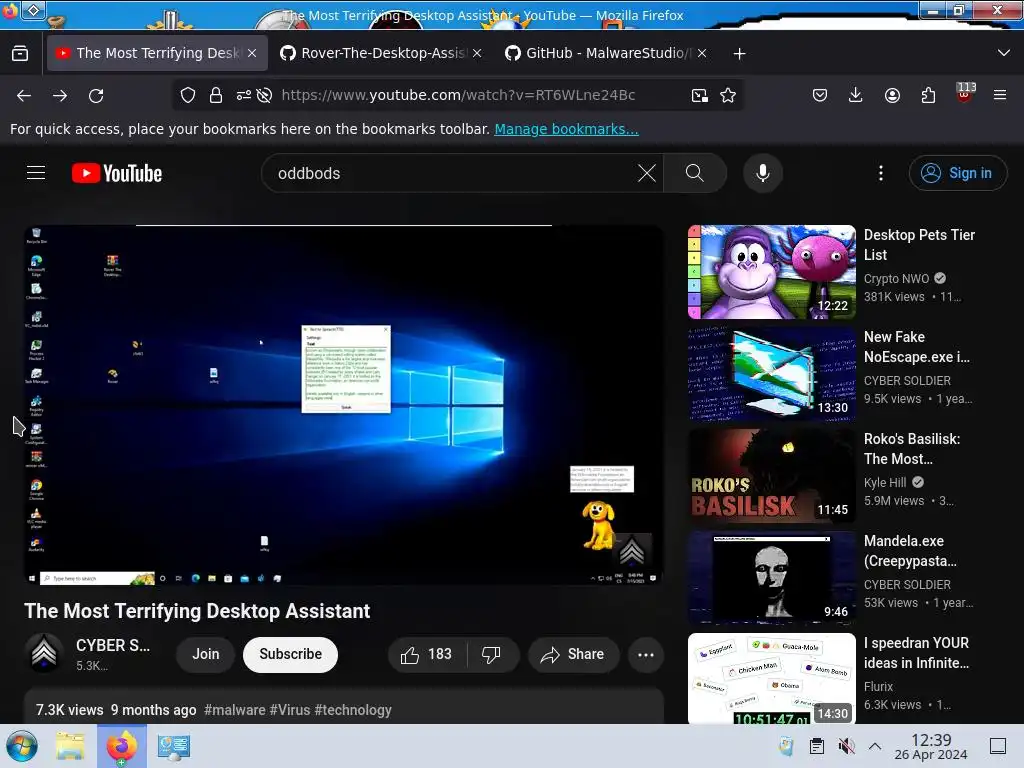Click the main video player
1024x768 pixels.
click(344, 405)
